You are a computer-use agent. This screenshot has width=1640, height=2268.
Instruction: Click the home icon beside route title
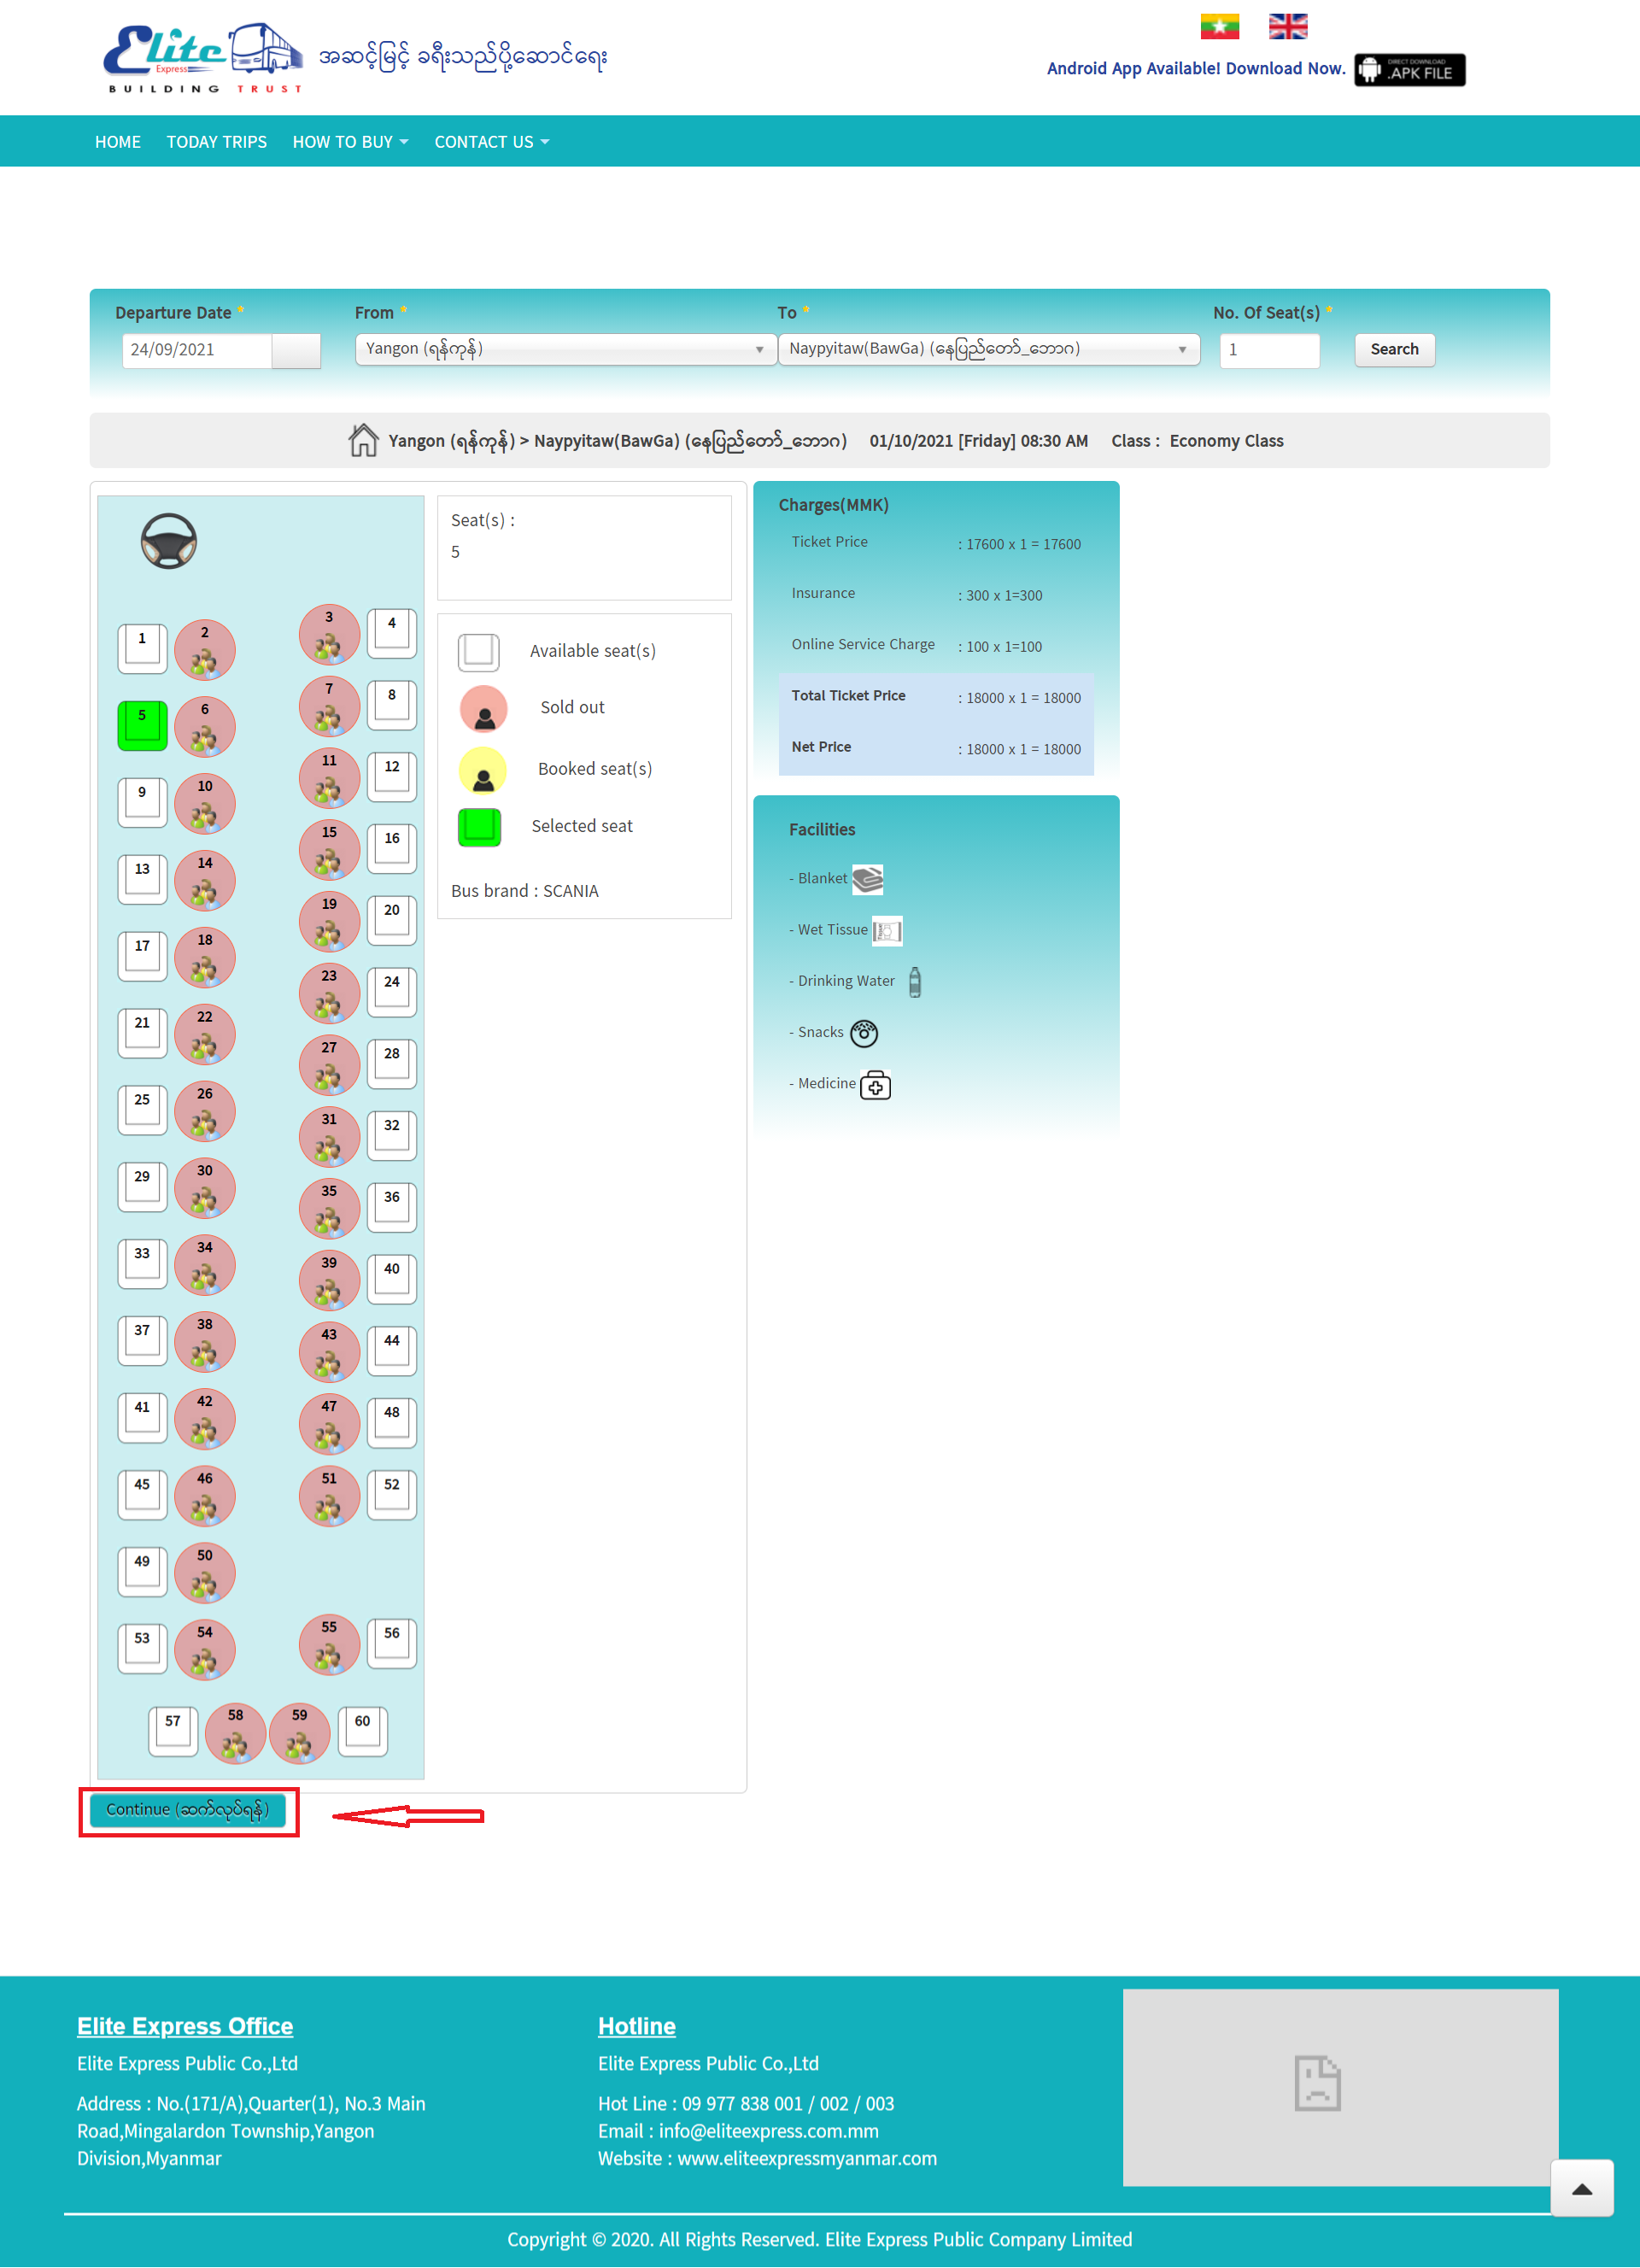pos(363,440)
